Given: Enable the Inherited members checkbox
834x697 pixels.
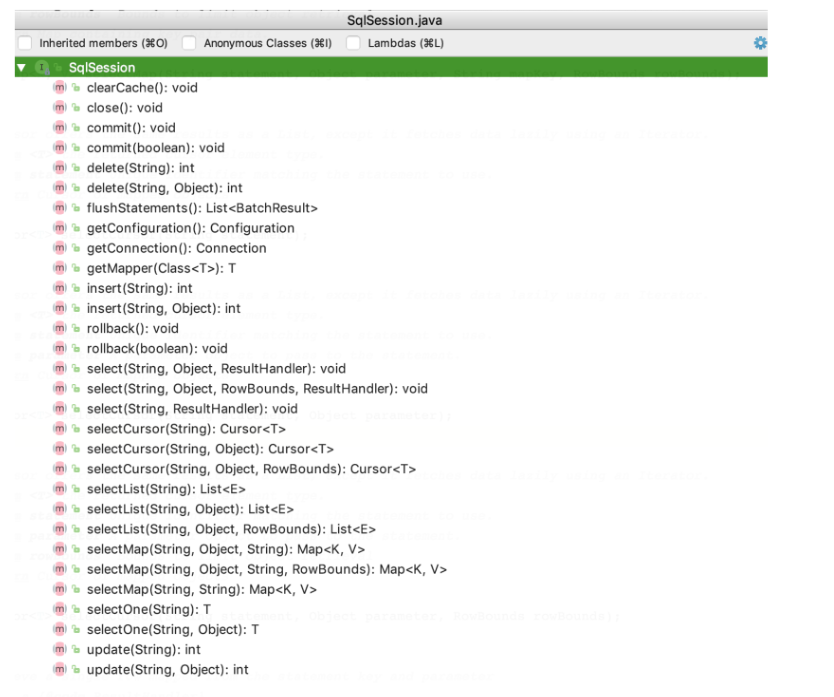Looking at the screenshot, I should 24,43.
